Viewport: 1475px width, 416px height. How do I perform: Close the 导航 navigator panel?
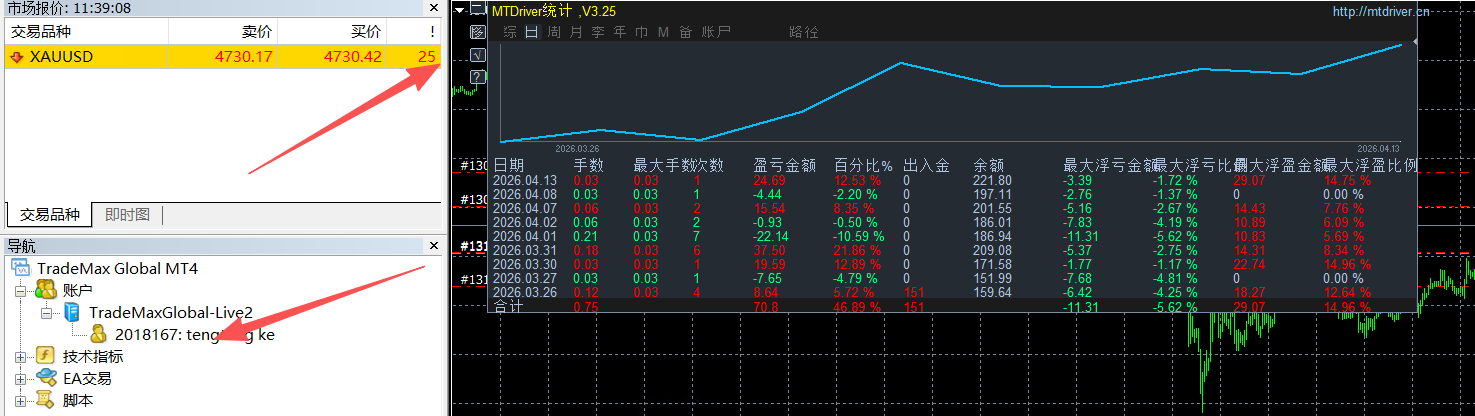point(433,245)
